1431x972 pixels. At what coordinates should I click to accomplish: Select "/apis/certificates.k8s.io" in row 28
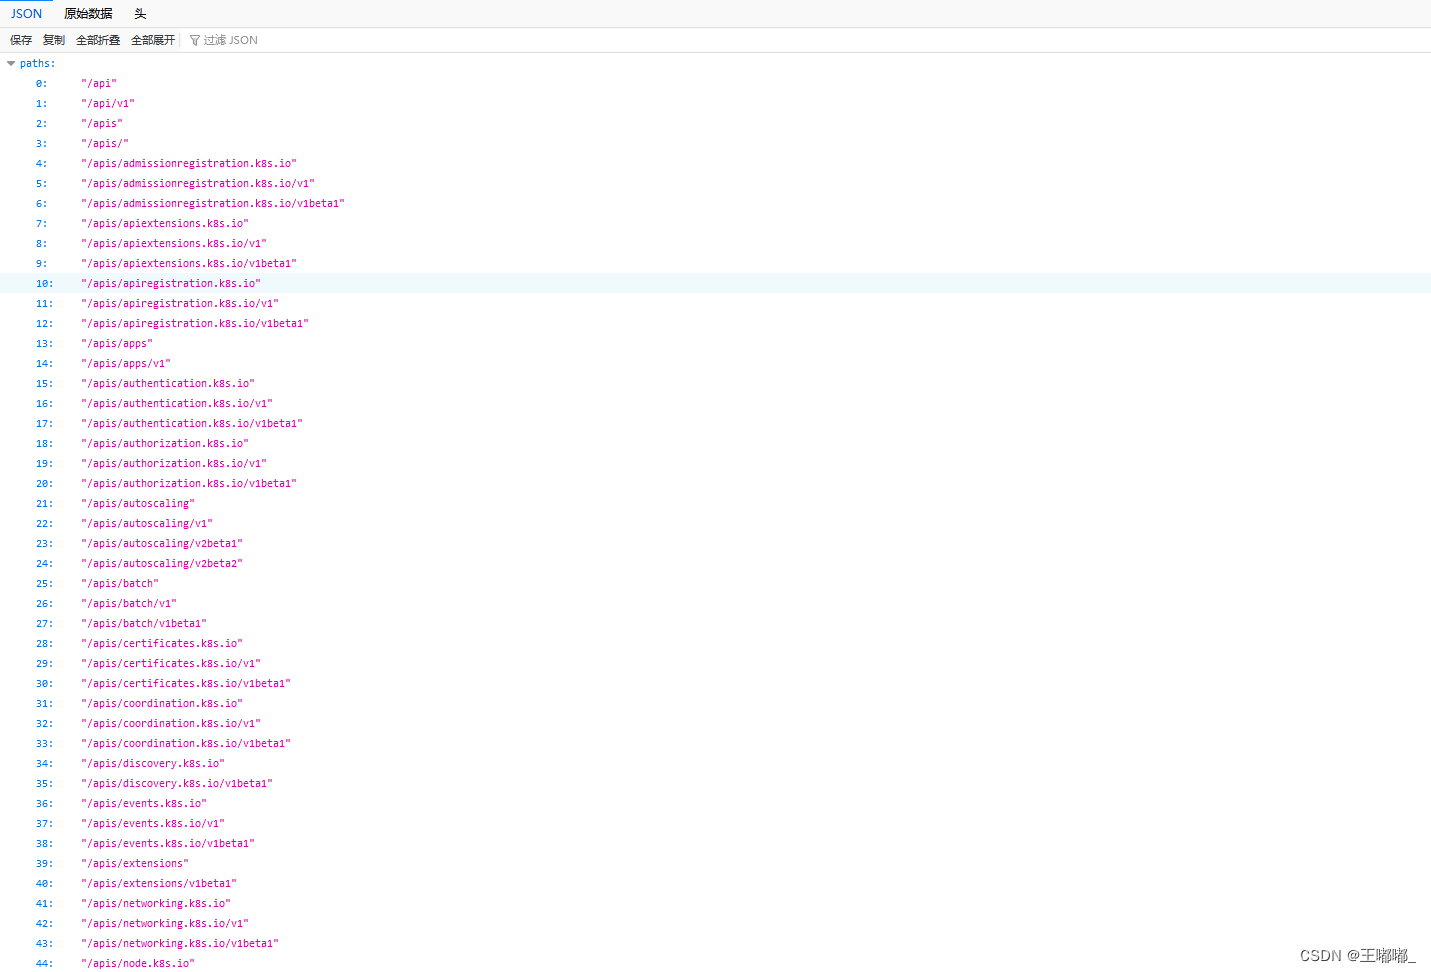(x=162, y=643)
